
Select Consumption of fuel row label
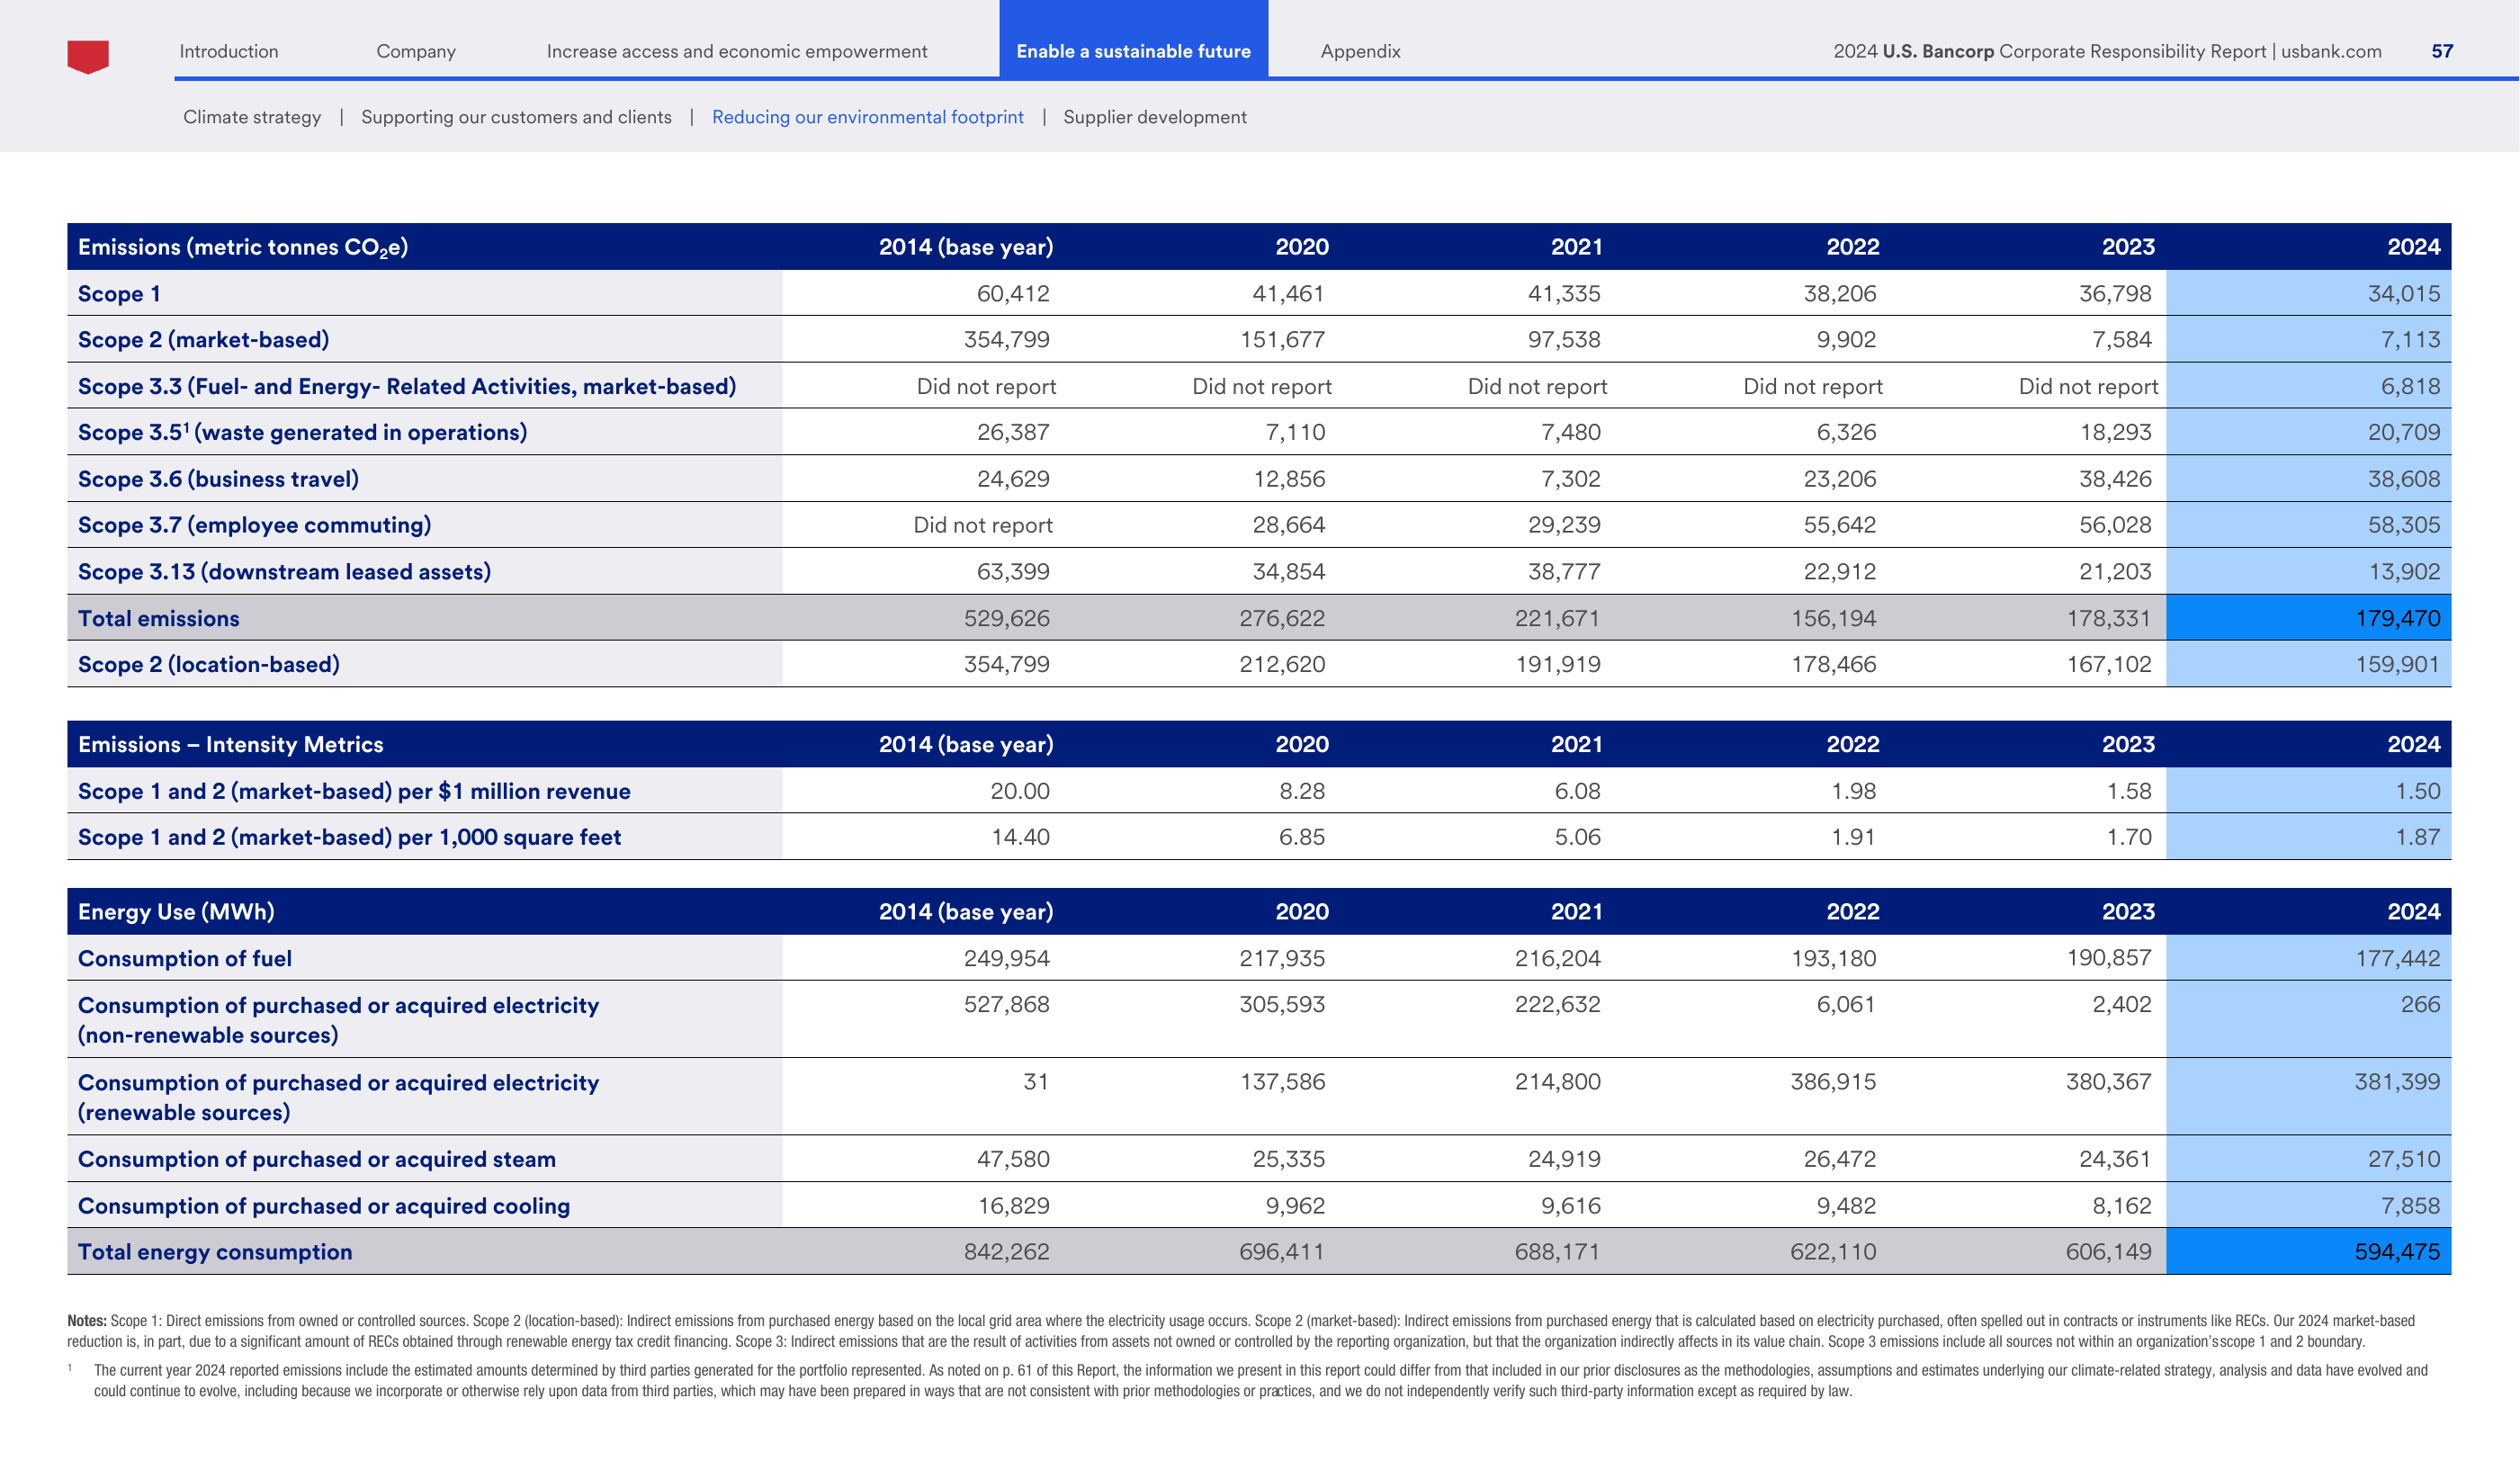point(185,958)
